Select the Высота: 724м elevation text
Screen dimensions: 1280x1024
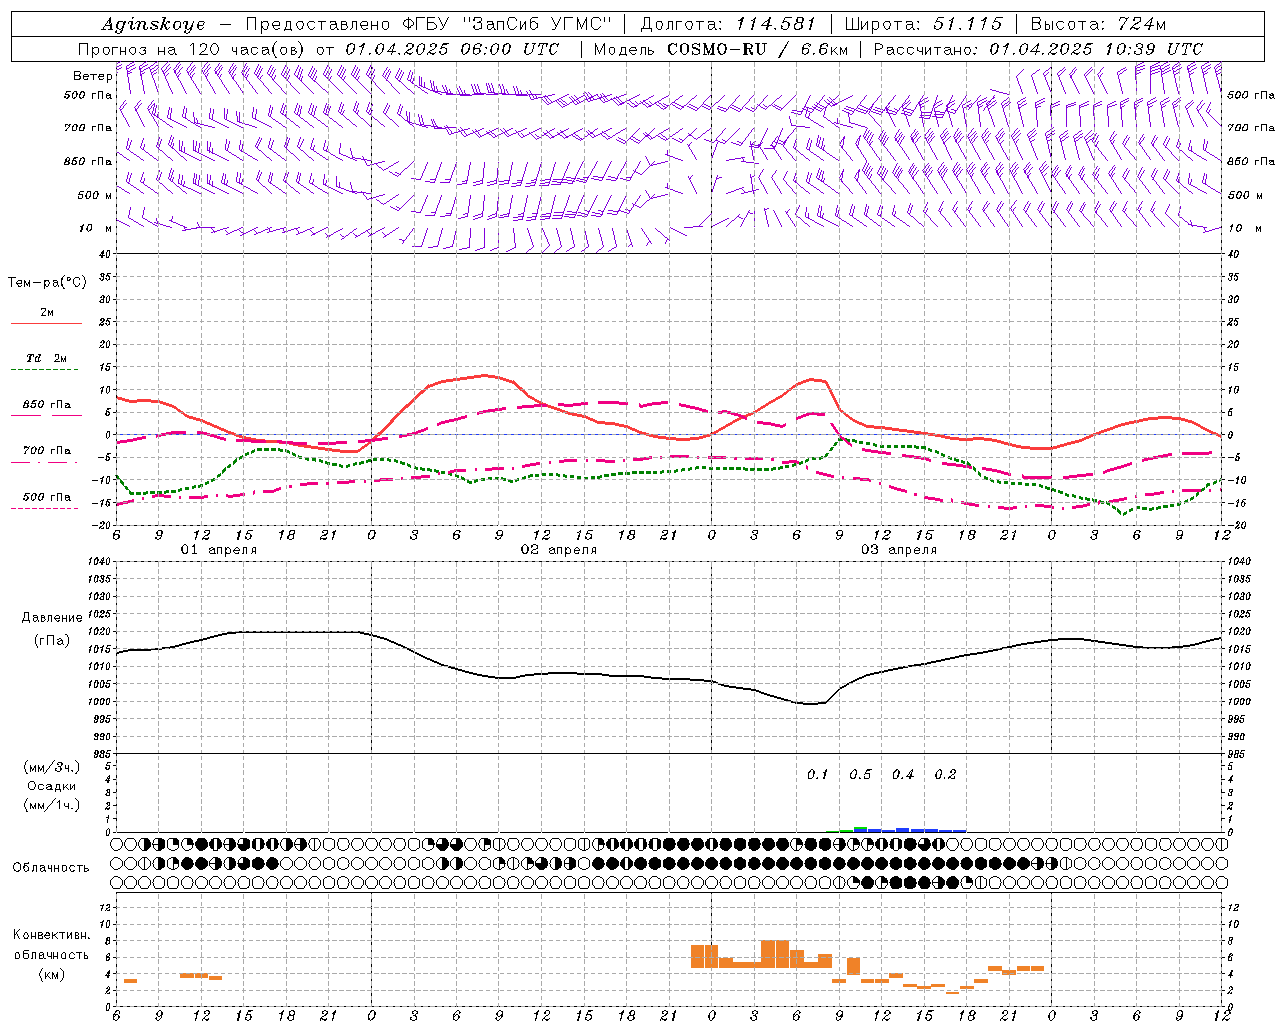1098,24
